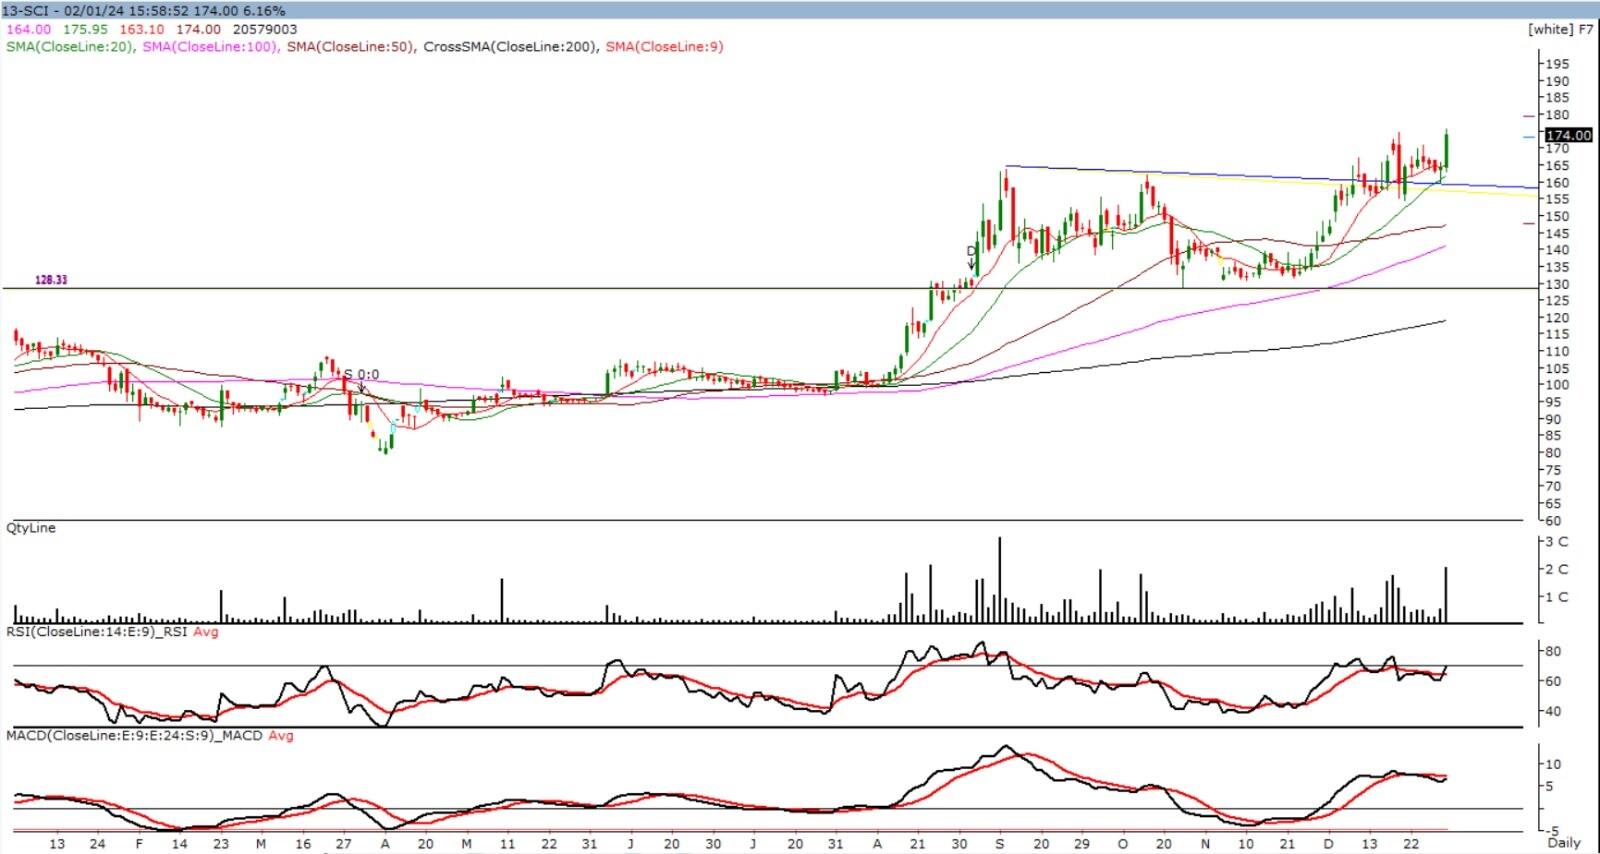1600x854 pixels.
Task: Click the small blue dash marker beside 174.00
Action: 1528,136
